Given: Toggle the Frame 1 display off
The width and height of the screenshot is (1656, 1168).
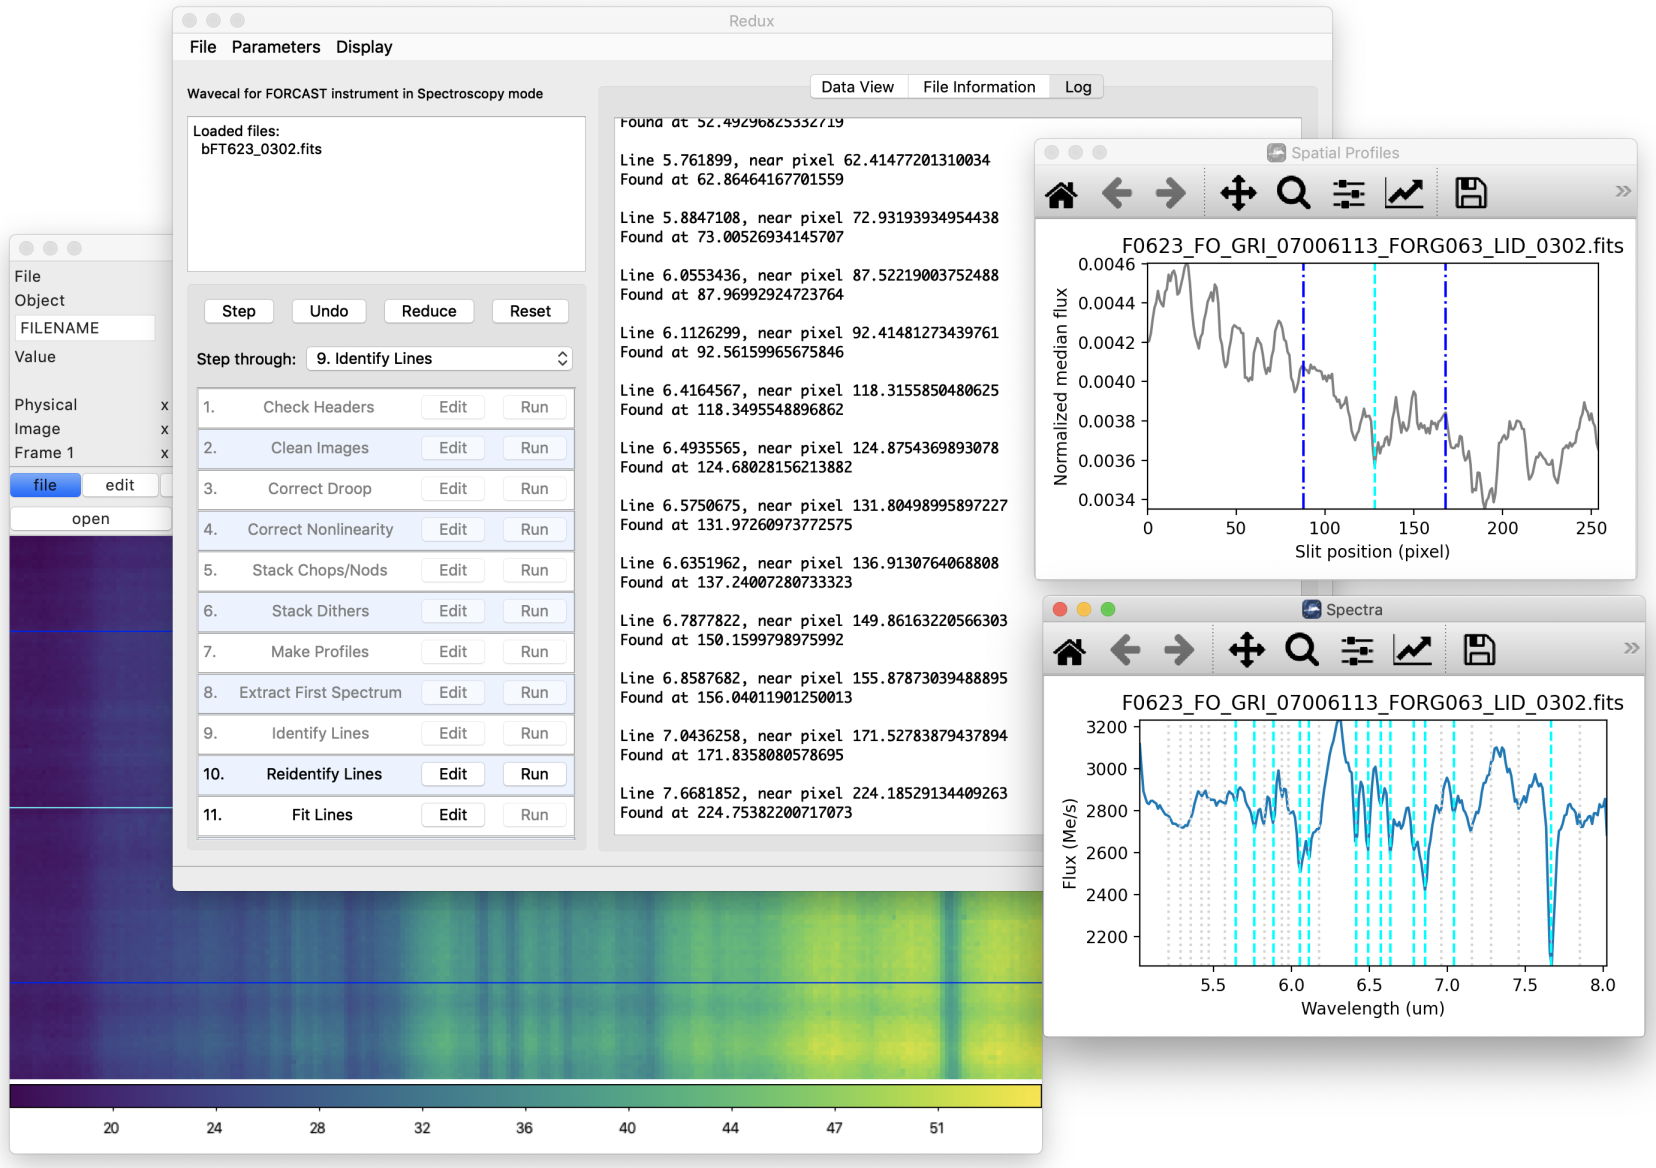Looking at the screenshot, I should [x=163, y=452].
